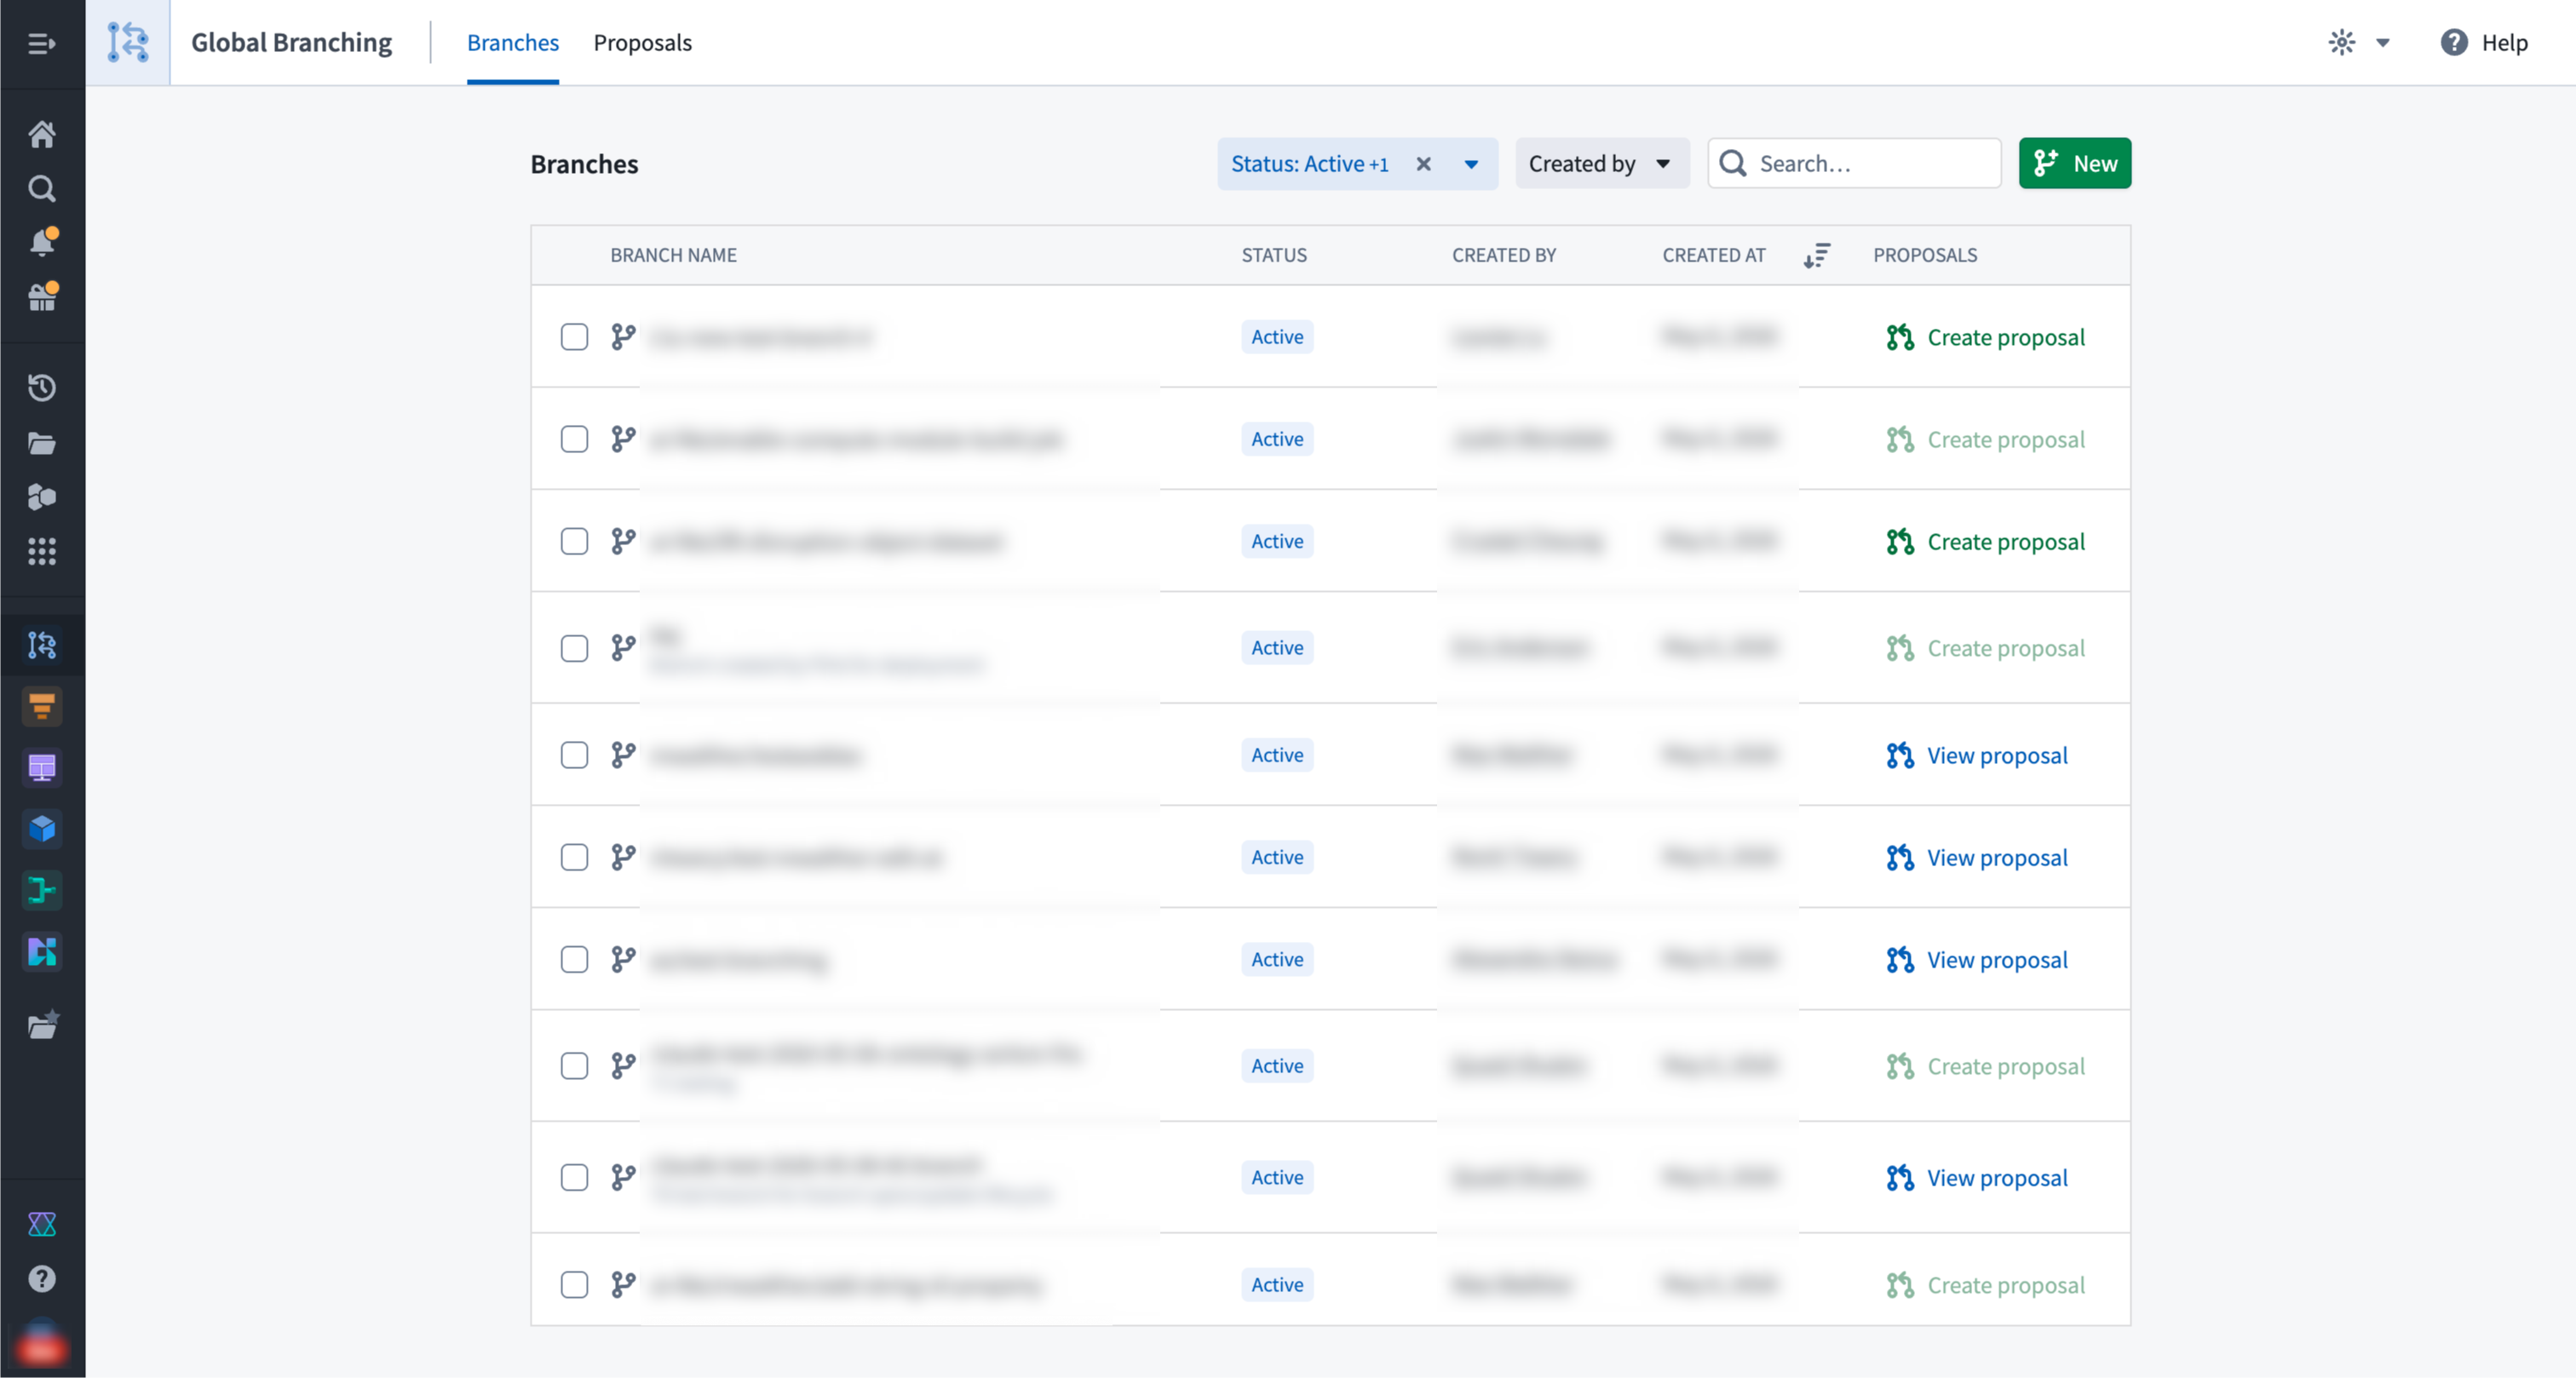Open the starred folder favorites icon
The height and width of the screenshot is (1378, 2576).
[x=42, y=1024]
